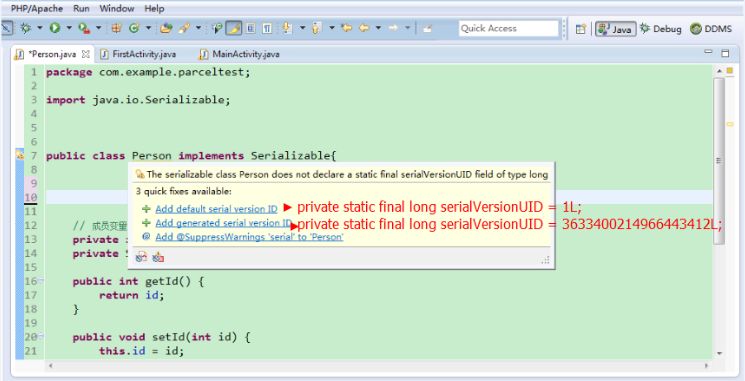
Task: Toggle Mark Occurrences highlighter
Action: pyautogui.click(x=233, y=29)
